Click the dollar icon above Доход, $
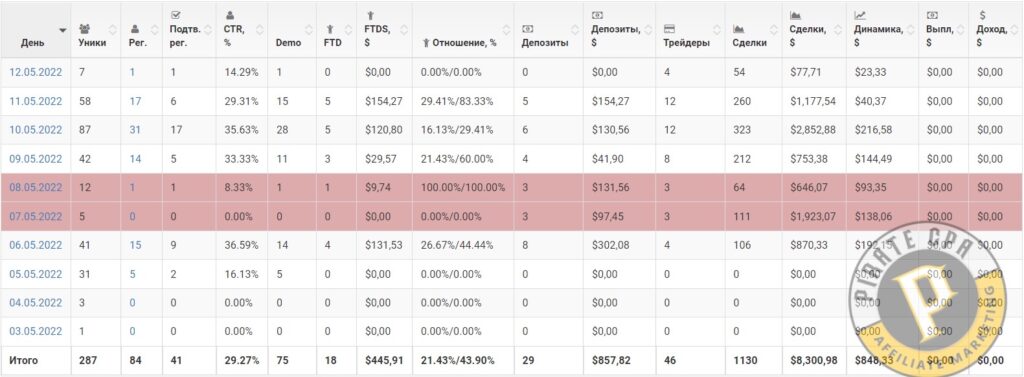The width and height of the screenshot is (1024, 377). click(982, 15)
